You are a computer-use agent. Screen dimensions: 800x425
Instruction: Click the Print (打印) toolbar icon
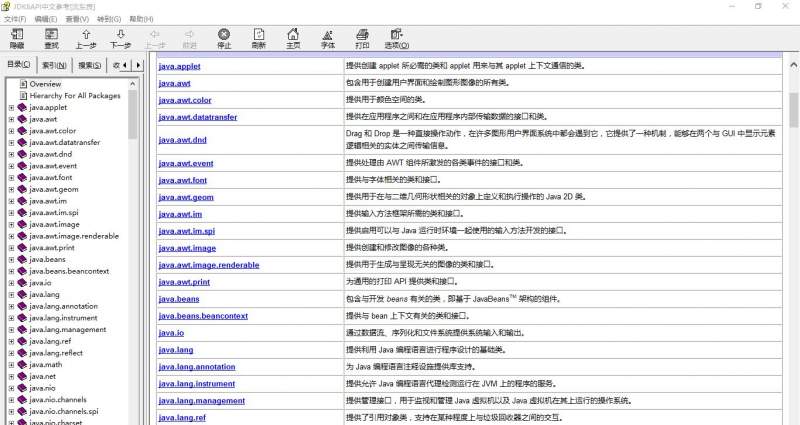362,34
